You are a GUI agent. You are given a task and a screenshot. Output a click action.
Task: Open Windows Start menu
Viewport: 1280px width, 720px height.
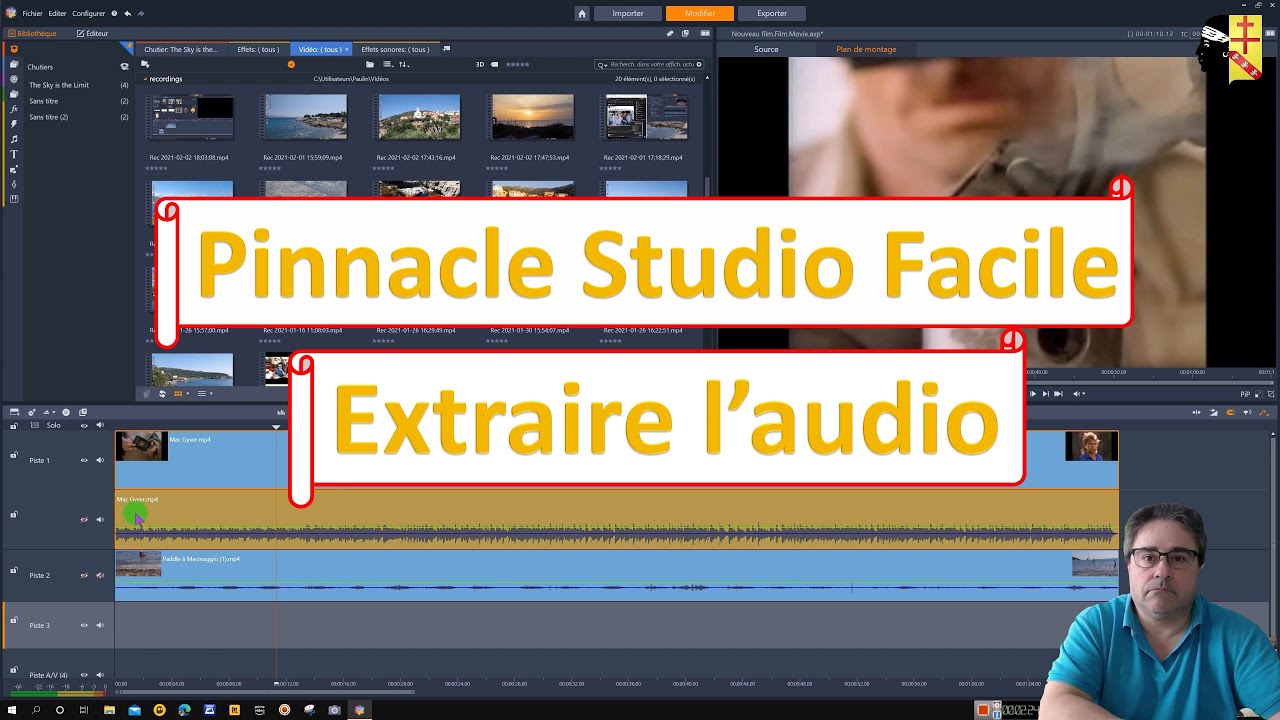coord(12,710)
